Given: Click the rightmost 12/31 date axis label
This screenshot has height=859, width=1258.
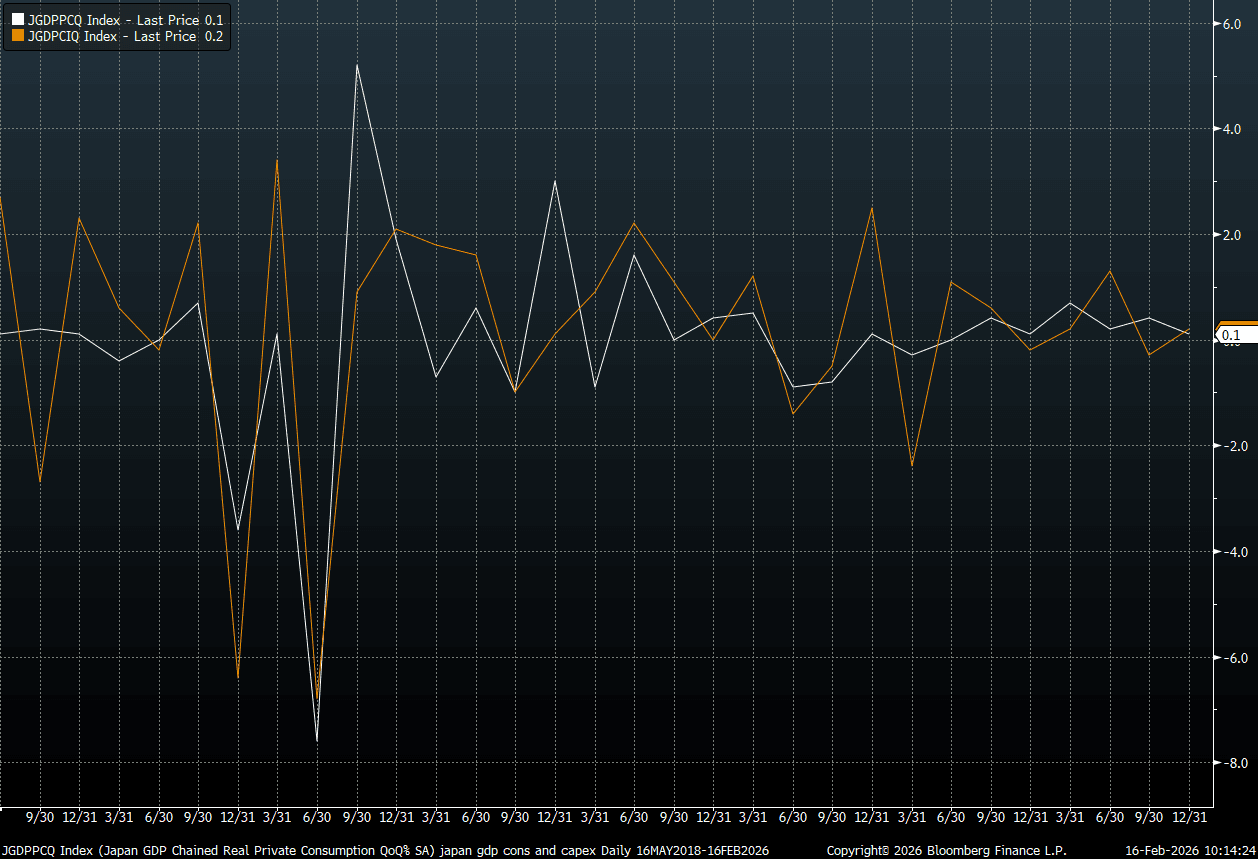Looking at the screenshot, I should point(1188,817).
